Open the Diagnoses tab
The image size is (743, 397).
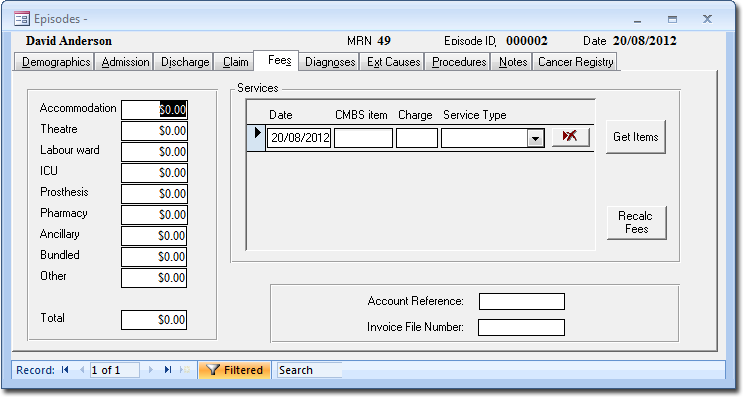(330, 62)
